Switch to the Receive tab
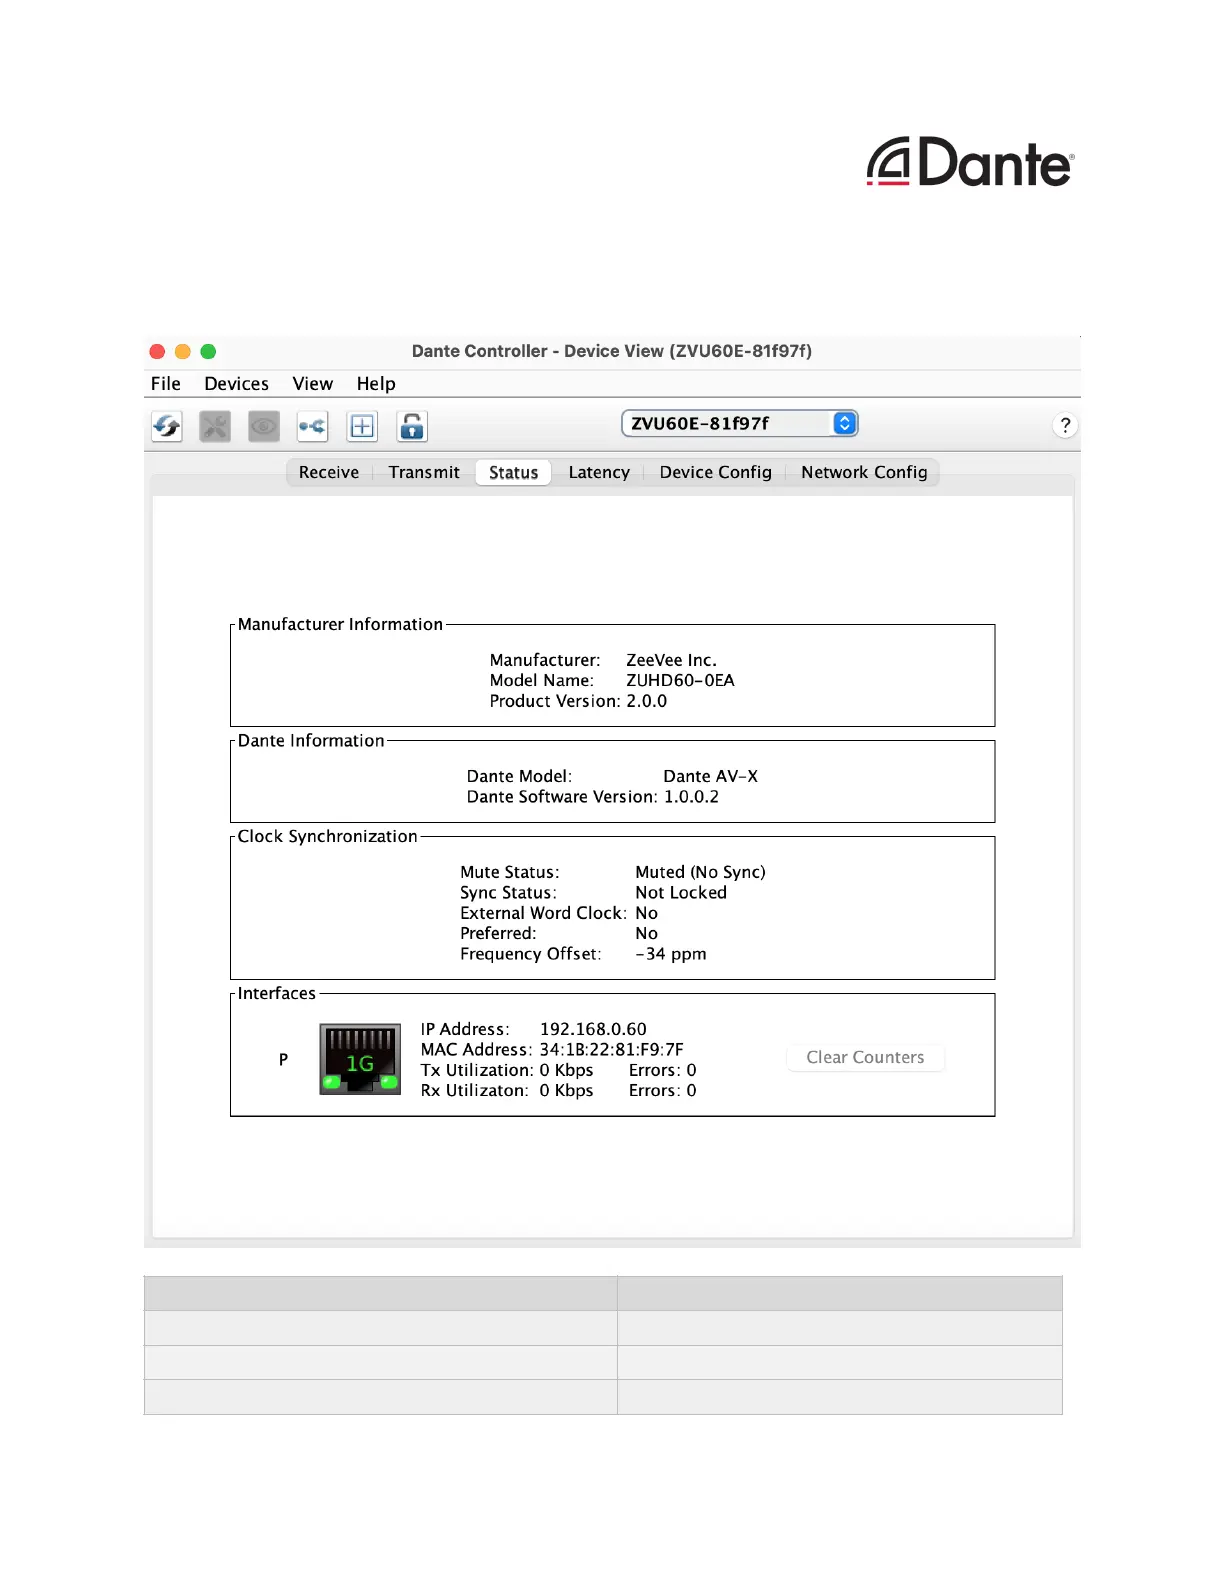 click(329, 472)
